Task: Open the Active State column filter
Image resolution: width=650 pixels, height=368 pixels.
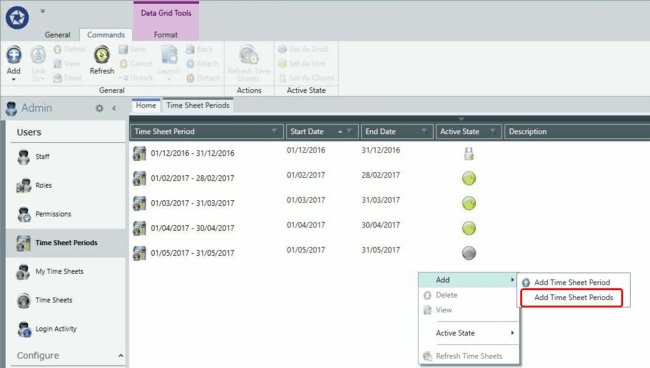Action: click(492, 131)
